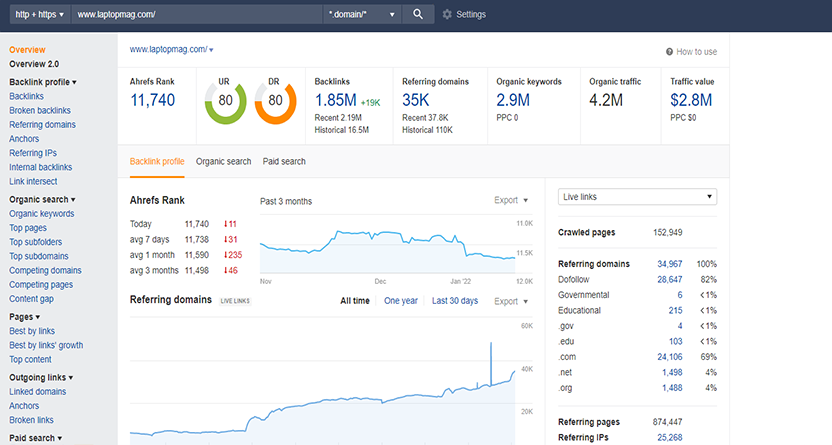Screen dimensions: 832x445
Task: Click referring domains total 34,967
Action: 670,264
